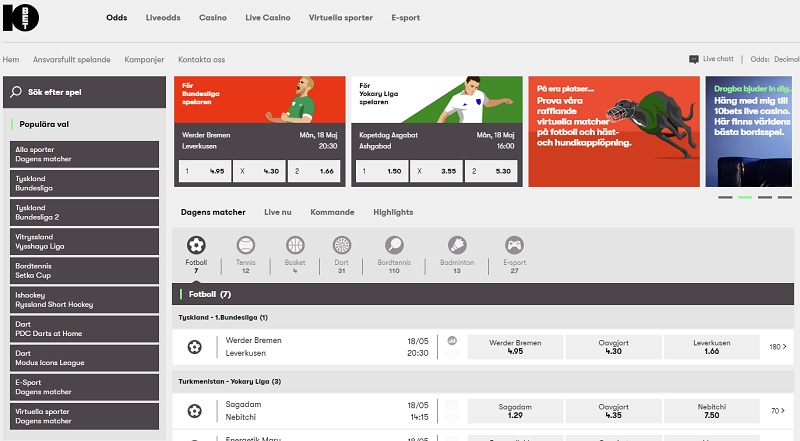Click the Live chatt icon
This screenshot has width=800, height=441.
pyautogui.click(x=694, y=59)
